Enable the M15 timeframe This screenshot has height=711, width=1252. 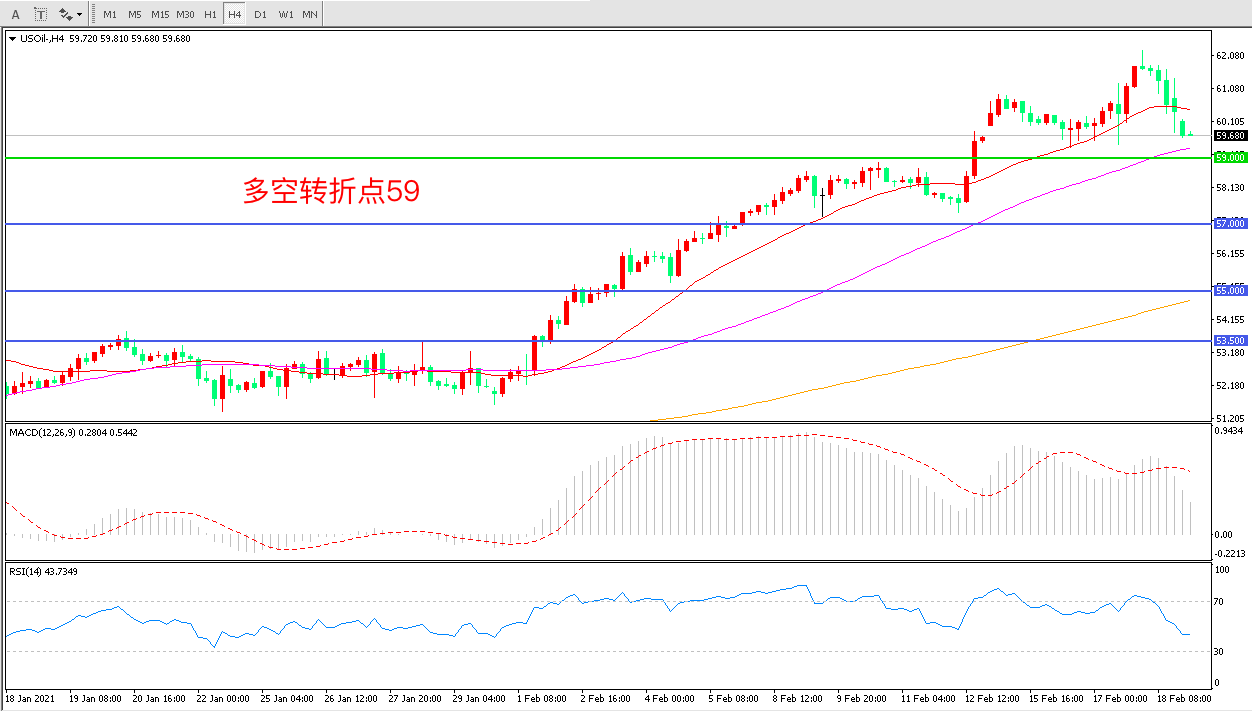(x=160, y=15)
